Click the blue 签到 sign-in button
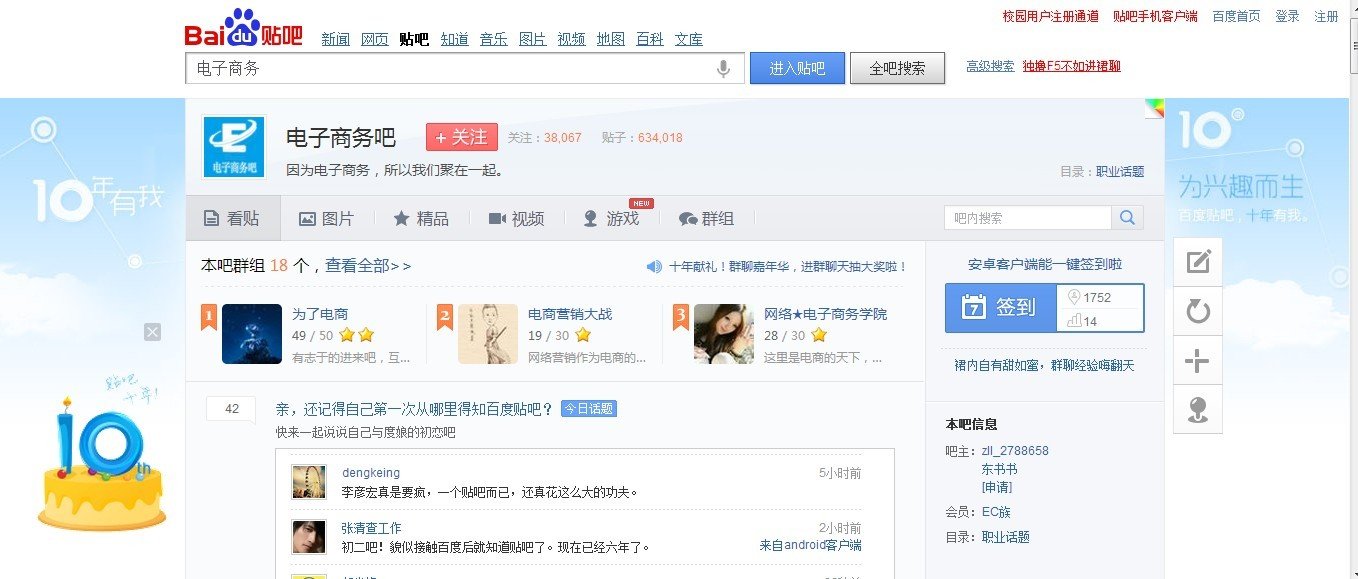This screenshot has height=579, width=1358. 1000,307
